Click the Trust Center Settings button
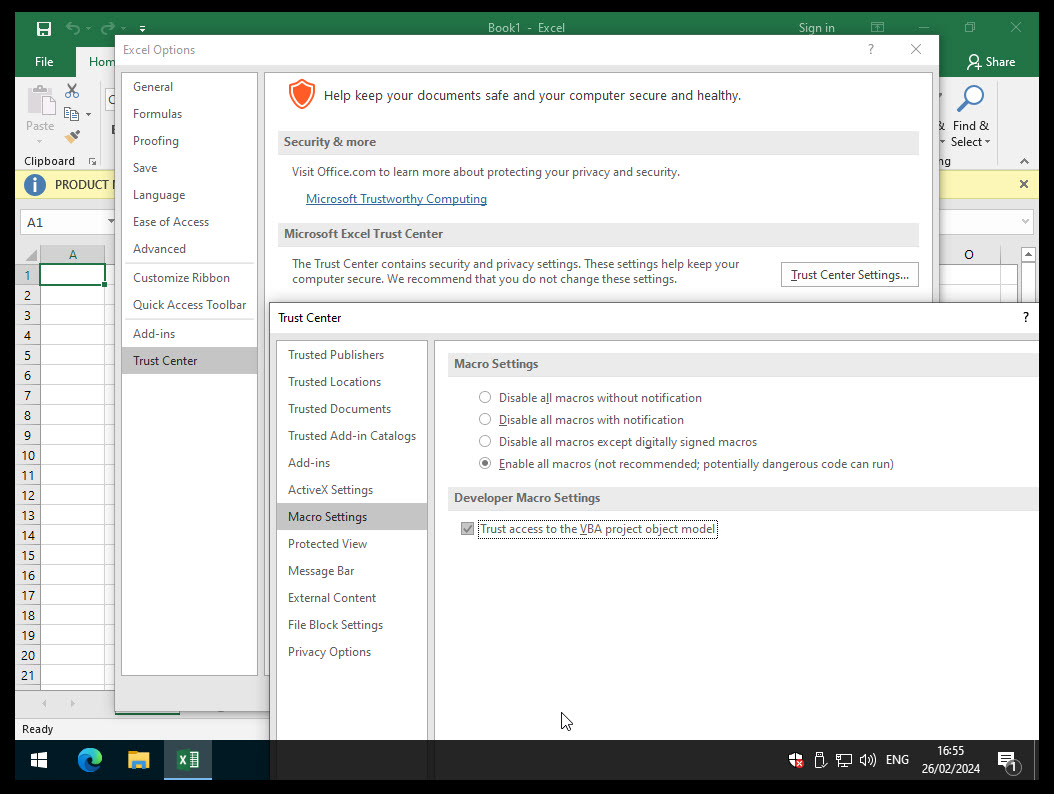This screenshot has height=794, width=1054. tap(849, 274)
